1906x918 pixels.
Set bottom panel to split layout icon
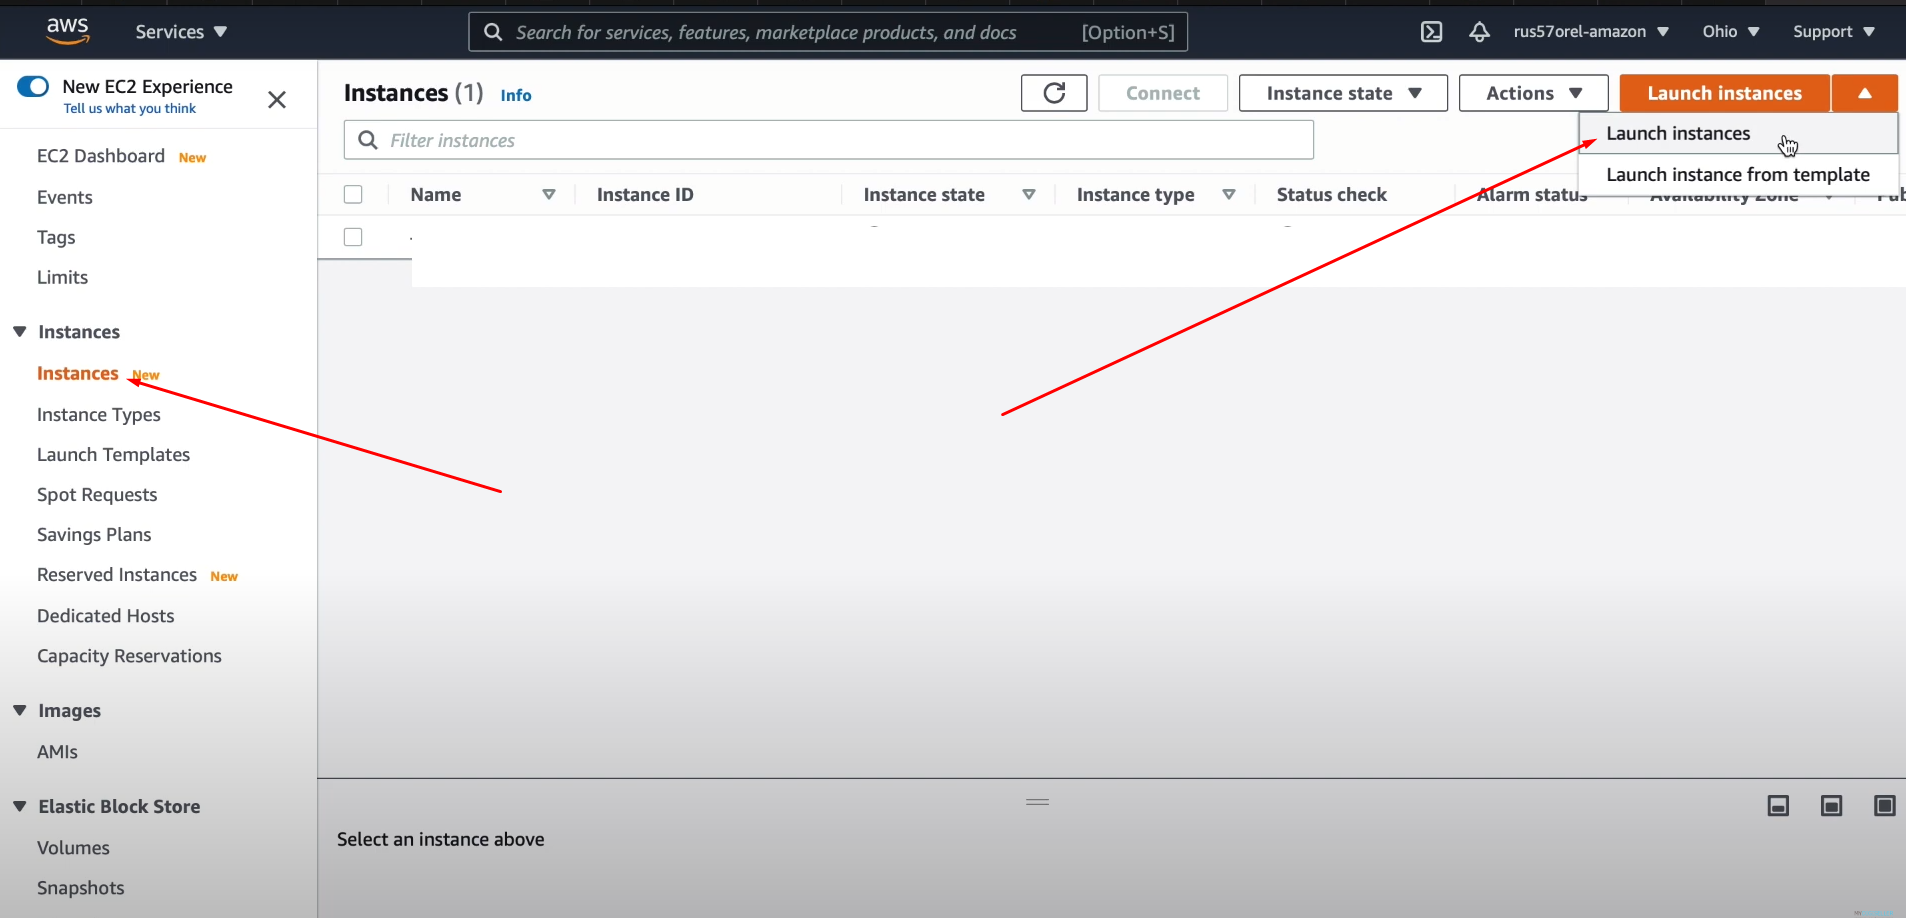pyautogui.click(x=1831, y=806)
